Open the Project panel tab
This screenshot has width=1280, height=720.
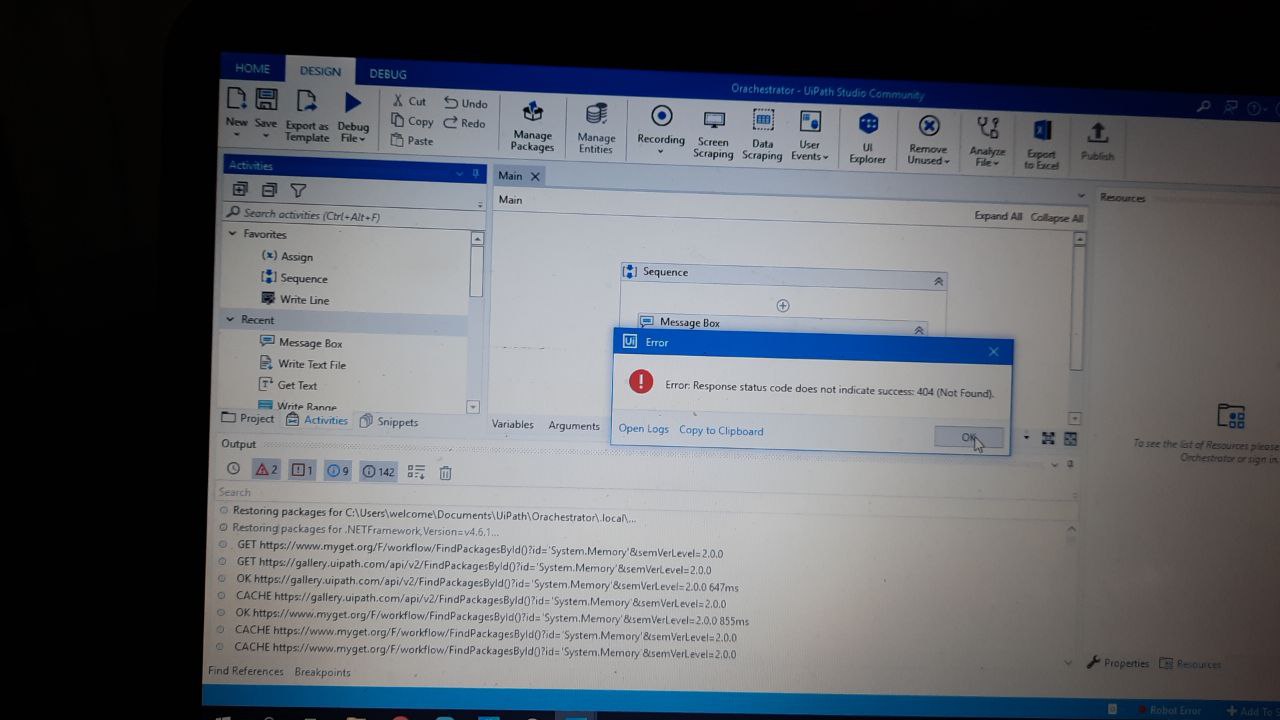[x=248, y=419]
